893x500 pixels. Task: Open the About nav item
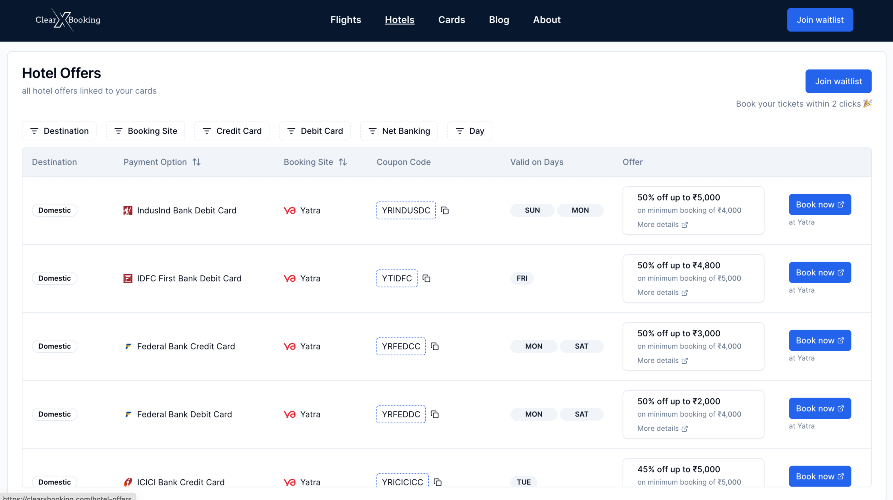(547, 20)
